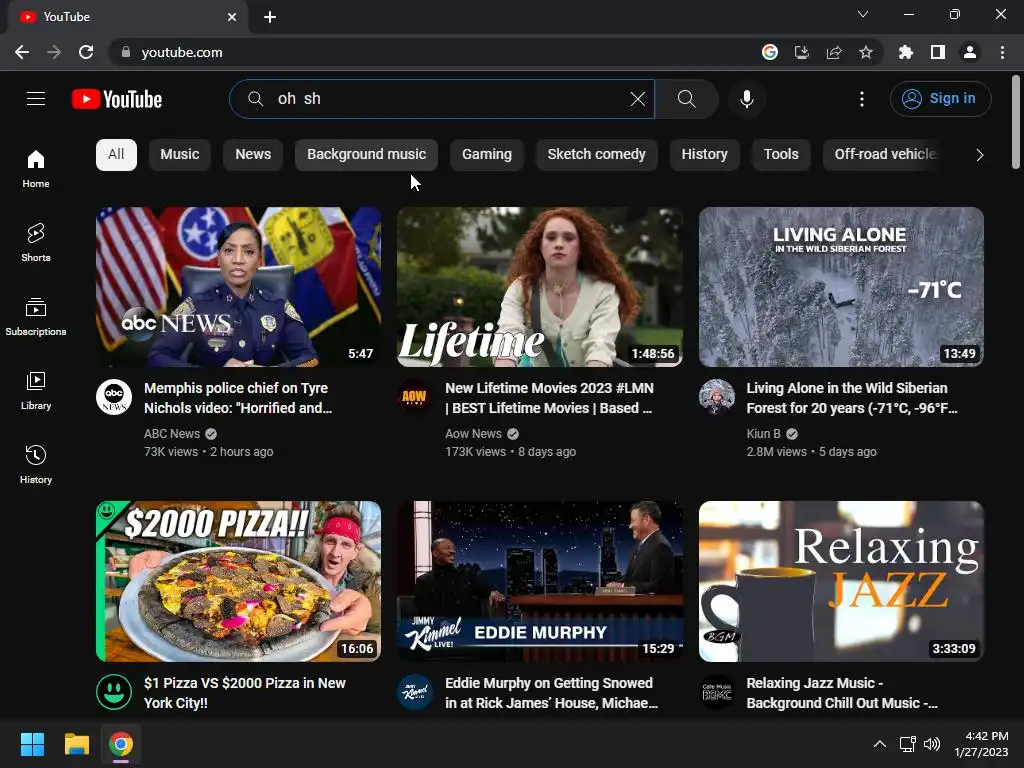Open the Kiun B channel name link
1024x768 pixels.
click(x=763, y=434)
